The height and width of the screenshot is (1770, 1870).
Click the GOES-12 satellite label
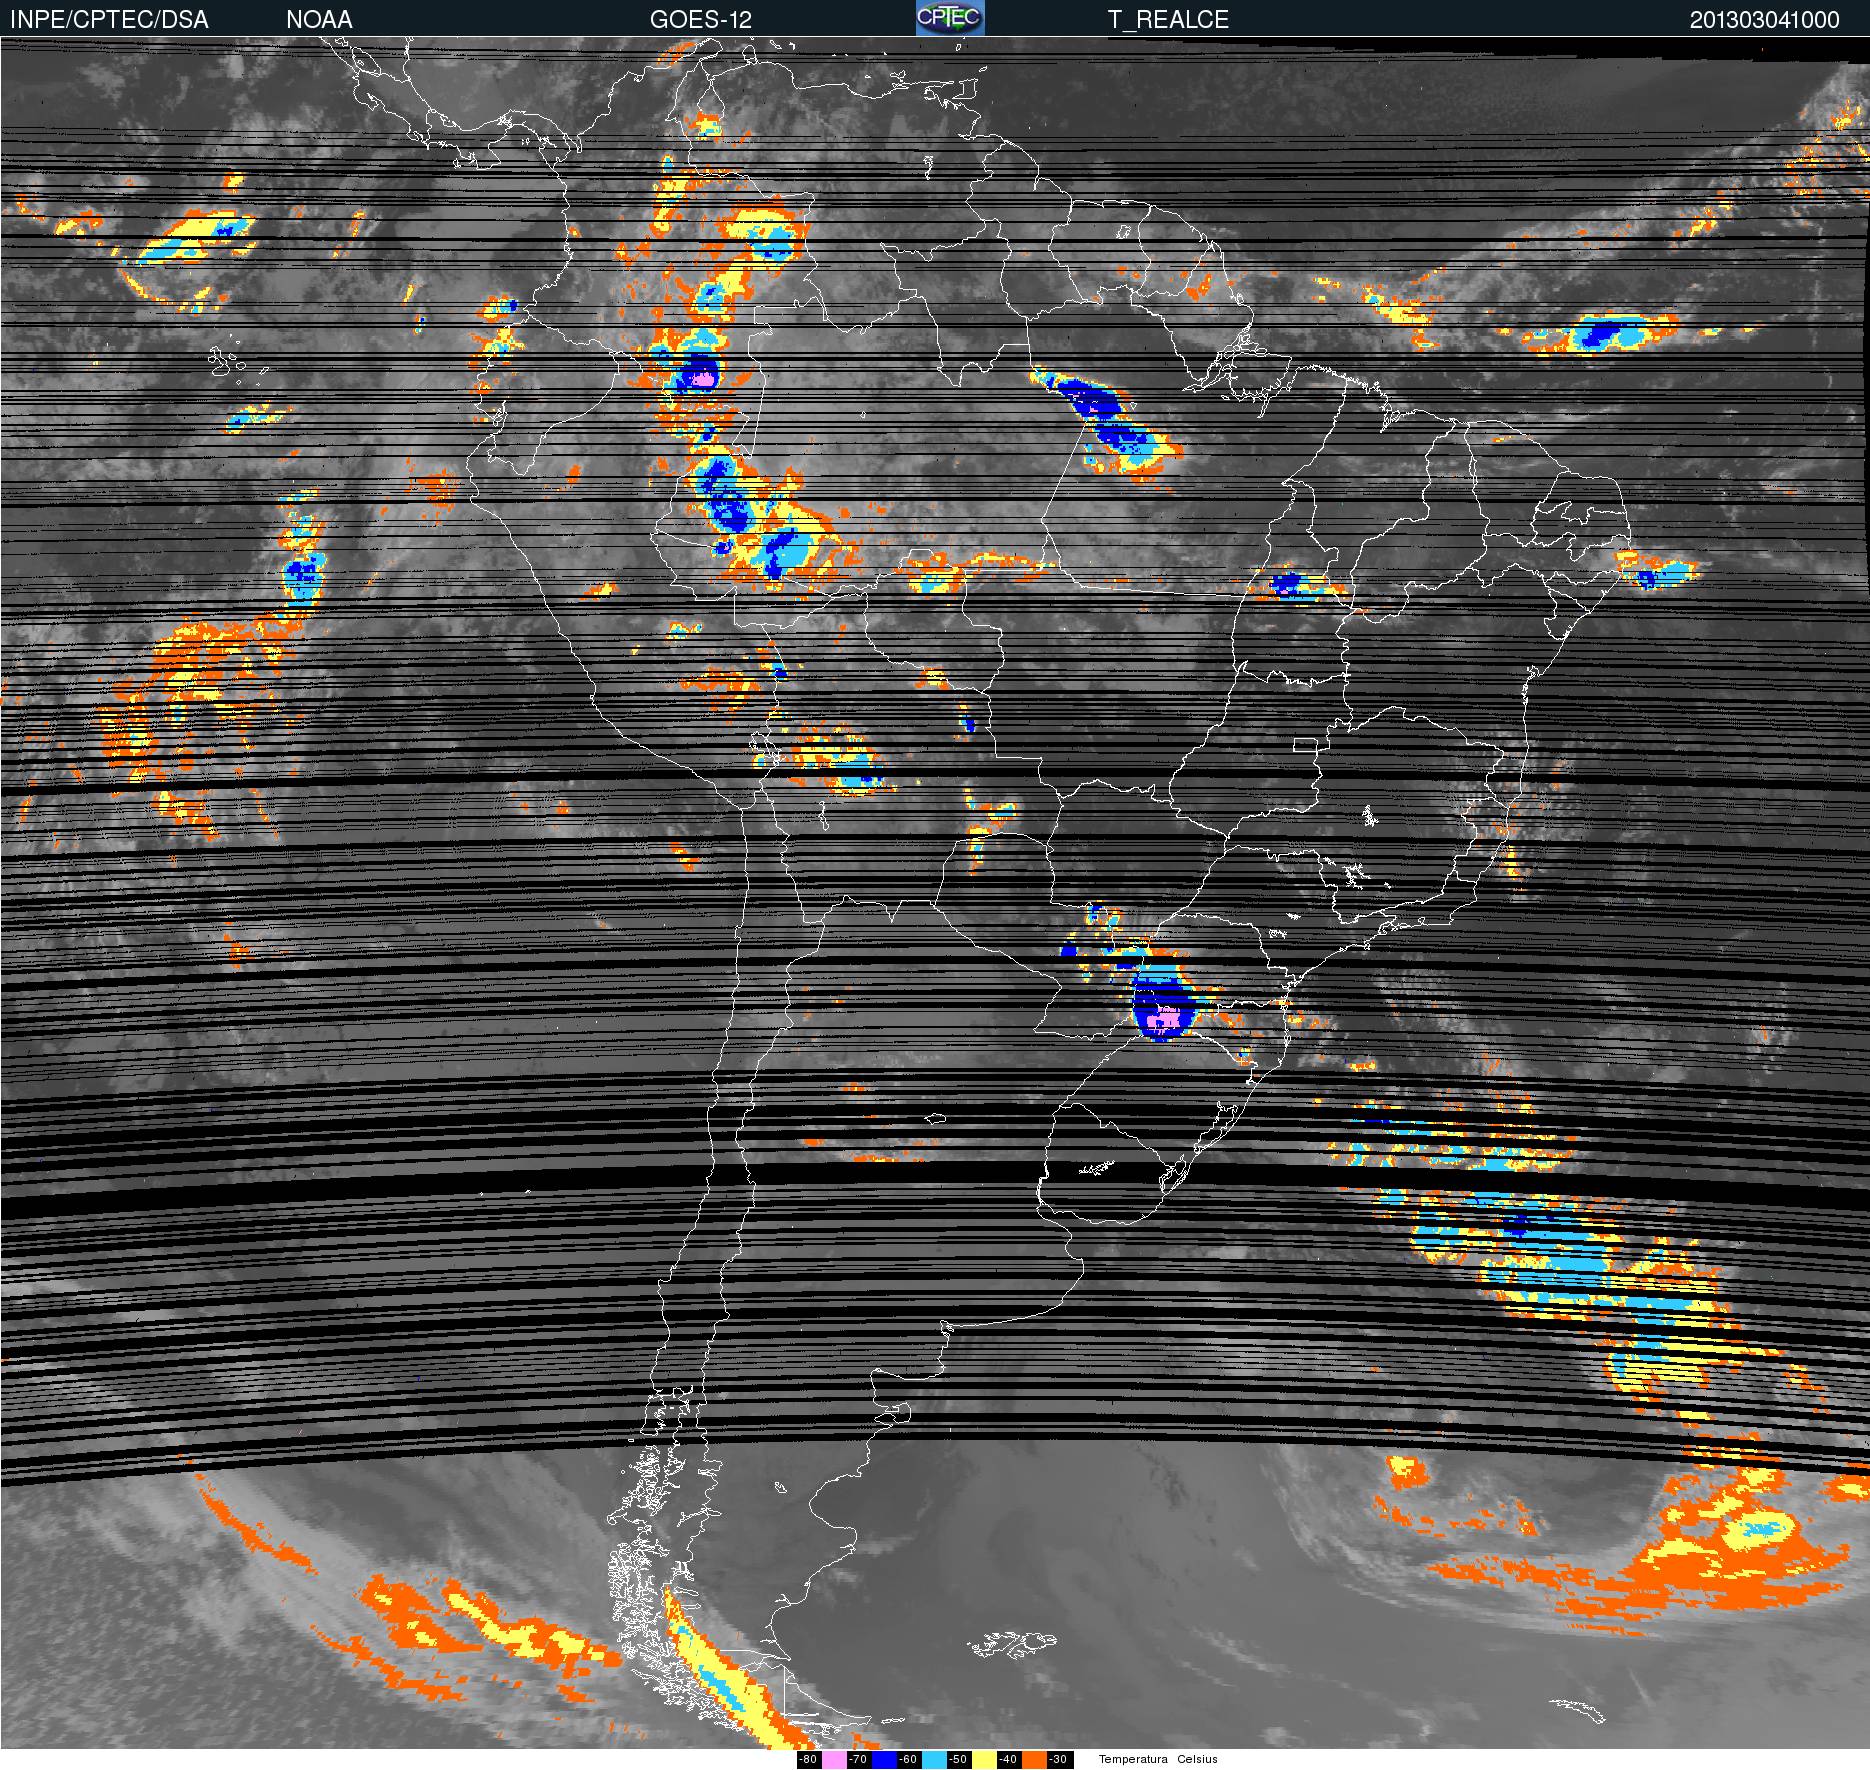[x=700, y=20]
